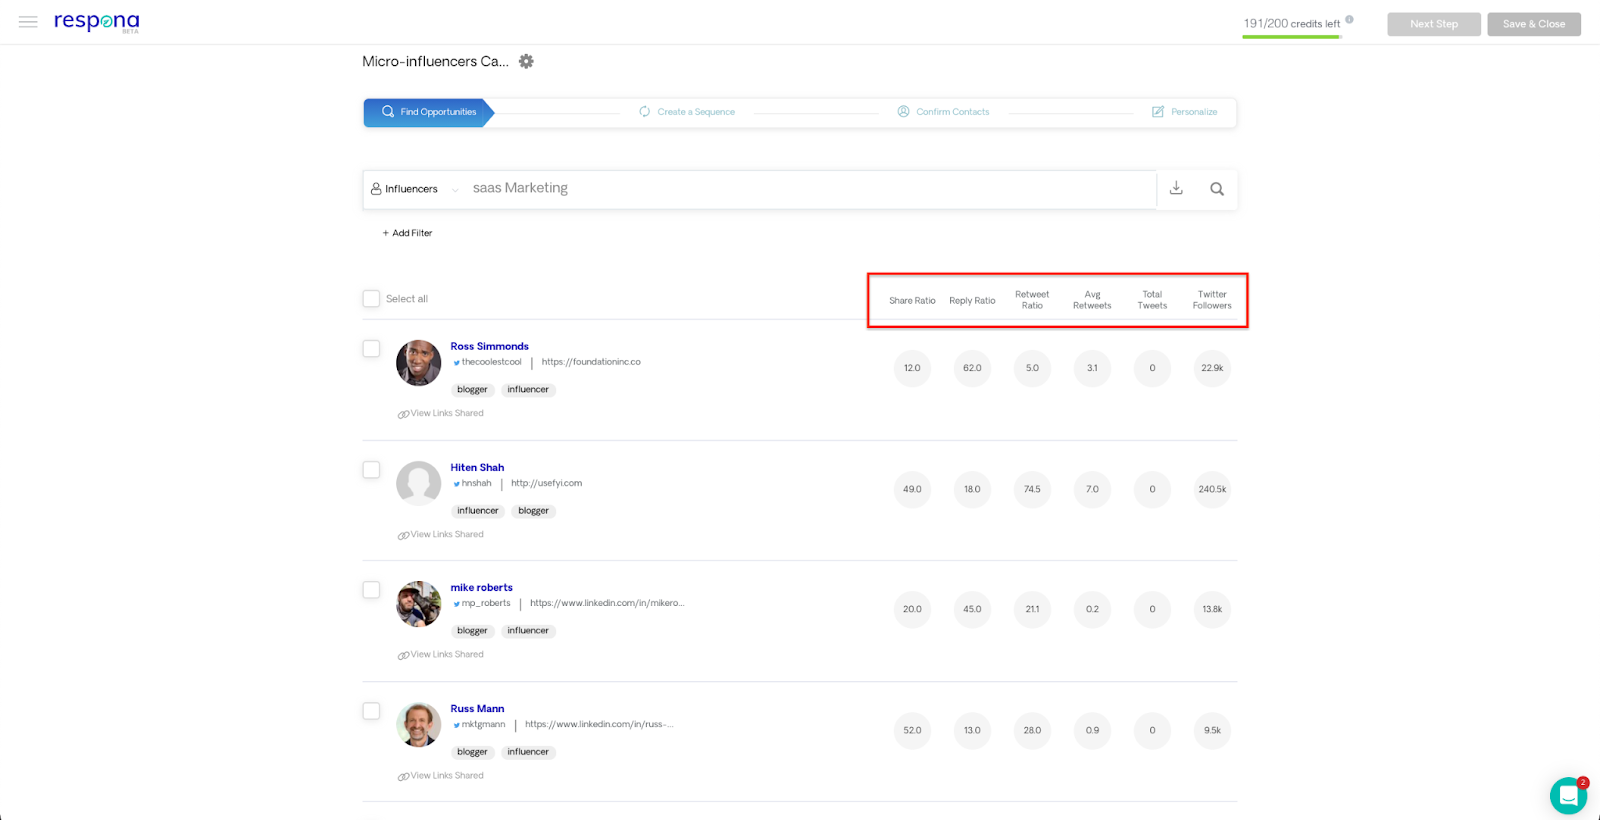
Task: Open foundationinc.co website link
Action: (591, 362)
